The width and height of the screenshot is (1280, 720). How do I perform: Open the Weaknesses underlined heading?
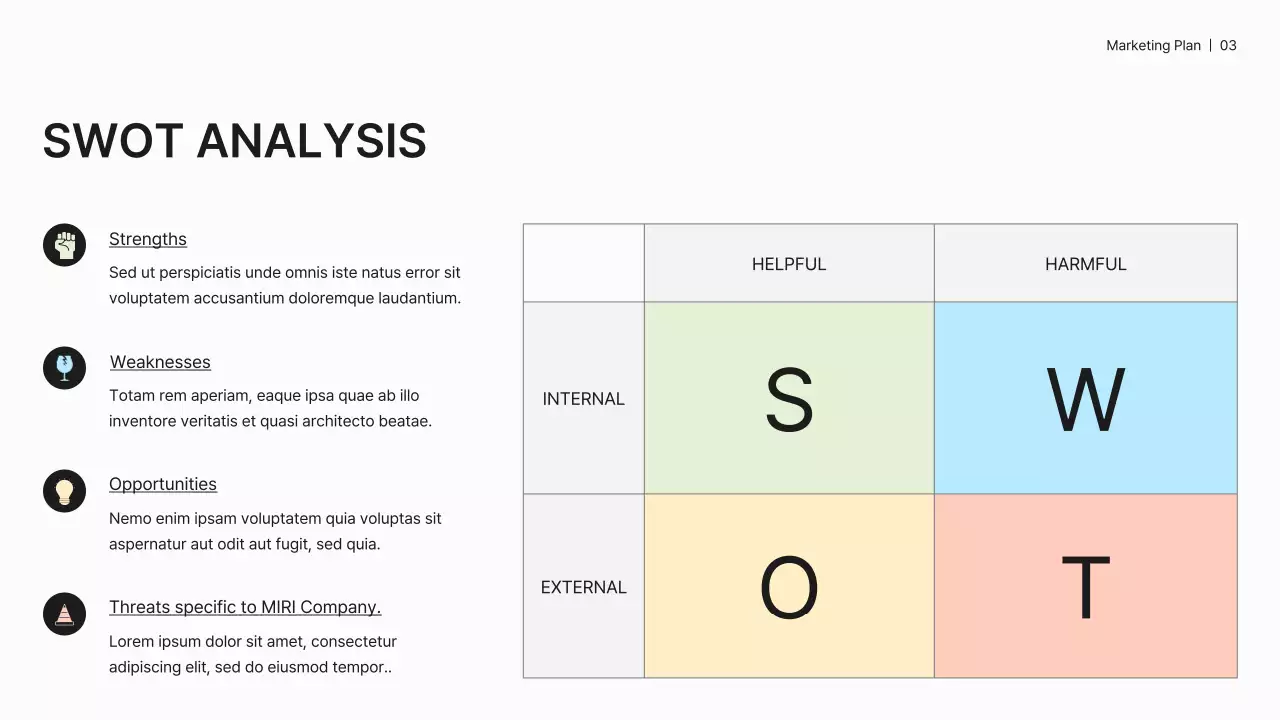[x=160, y=362]
